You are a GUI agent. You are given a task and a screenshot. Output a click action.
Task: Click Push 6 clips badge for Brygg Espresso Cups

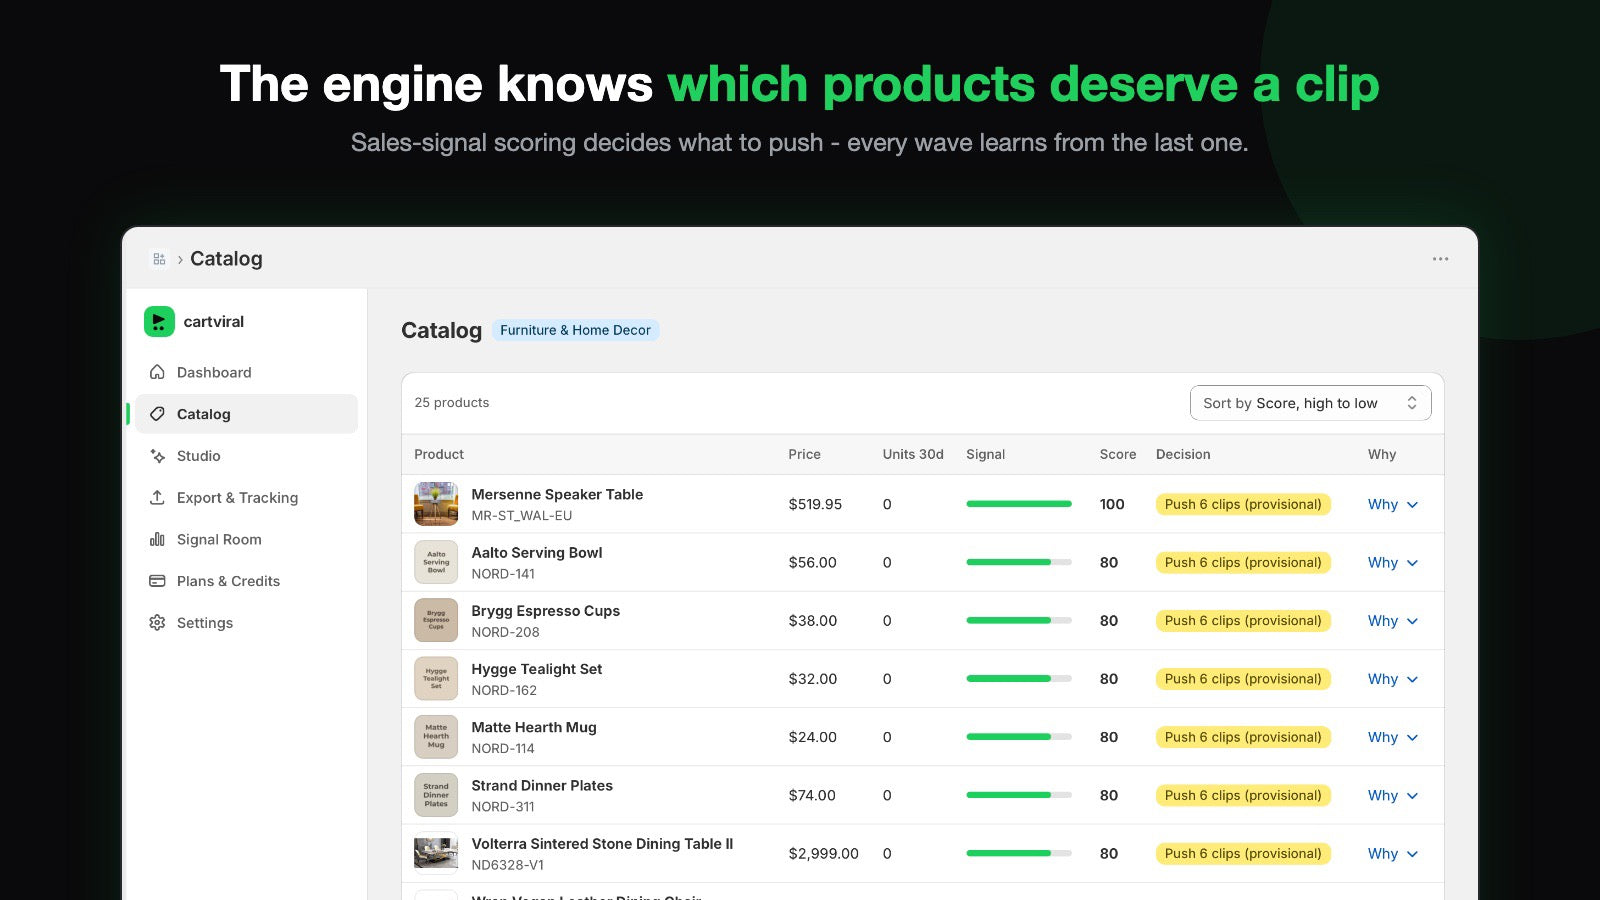click(x=1243, y=621)
